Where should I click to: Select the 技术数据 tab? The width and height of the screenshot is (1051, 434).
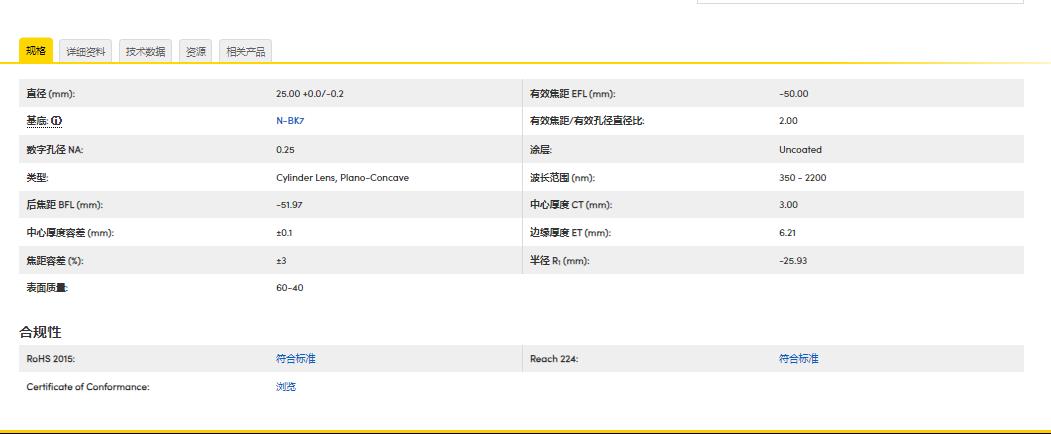click(x=145, y=52)
